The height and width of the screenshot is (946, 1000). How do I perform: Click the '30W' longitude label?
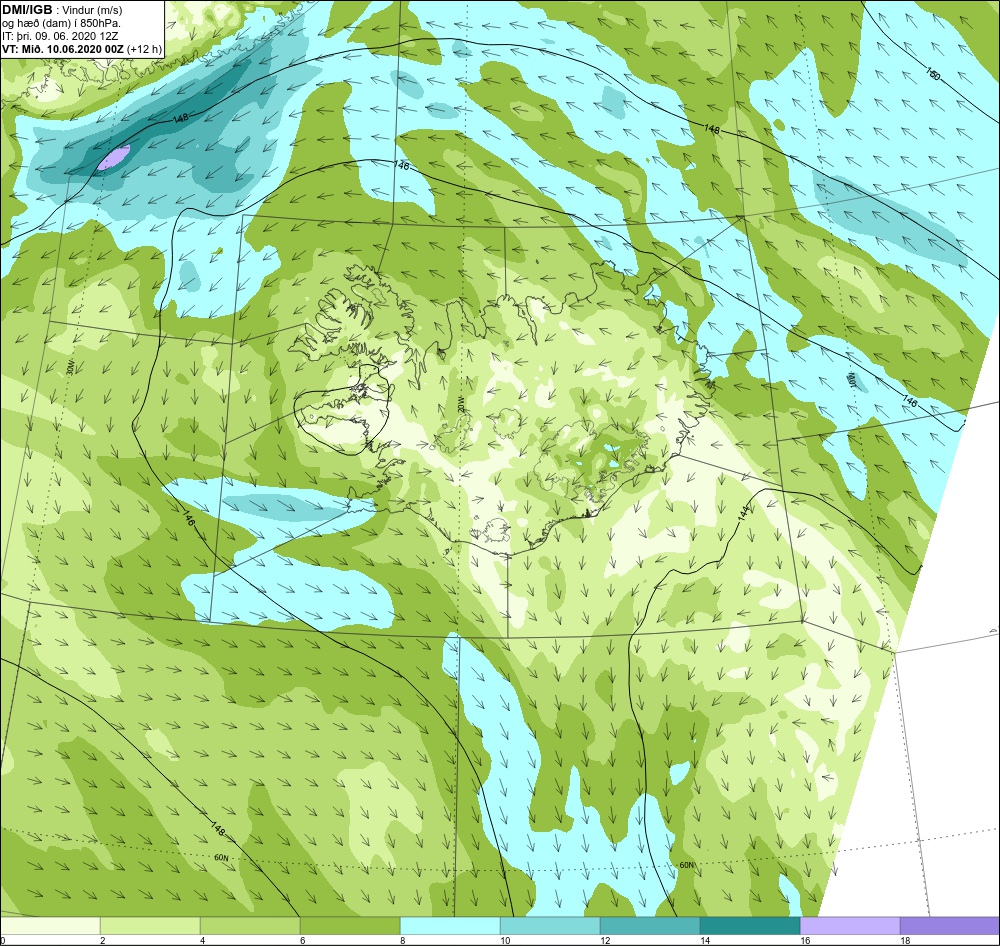pos(70,366)
